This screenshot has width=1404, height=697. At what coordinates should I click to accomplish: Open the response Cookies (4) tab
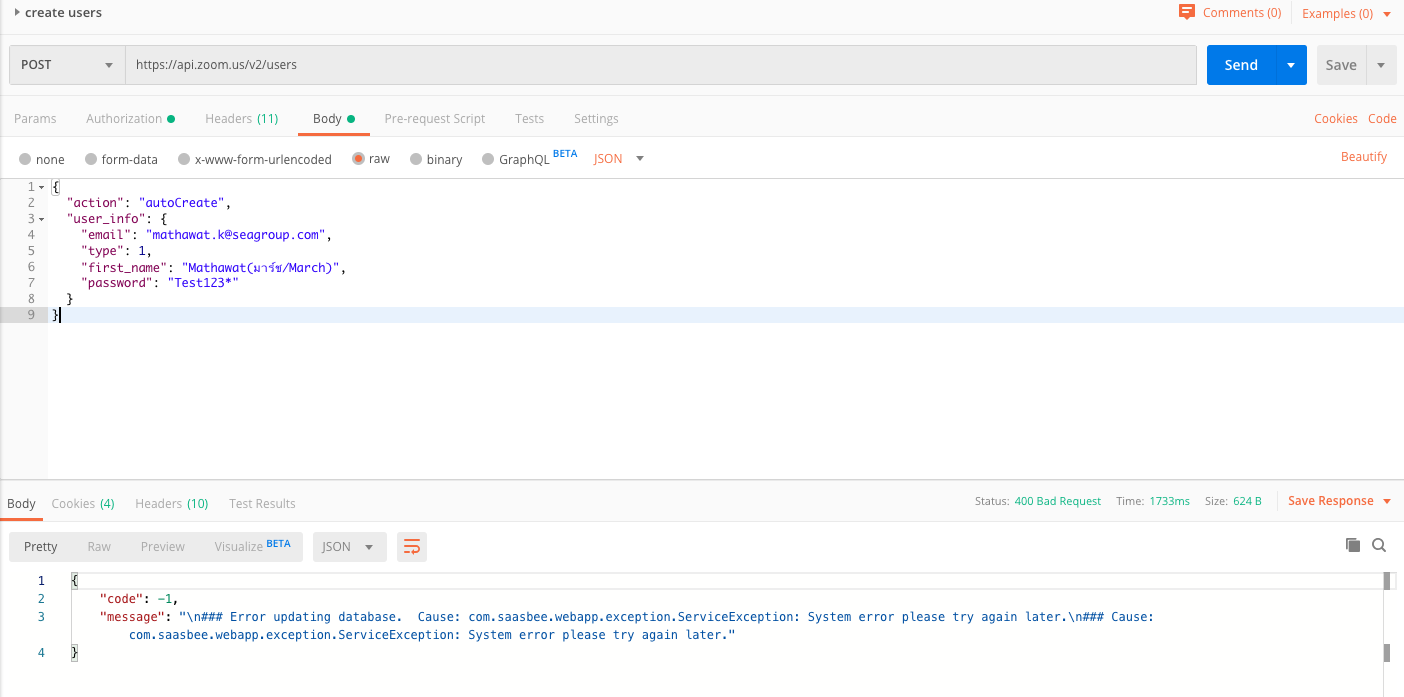pos(83,503)
